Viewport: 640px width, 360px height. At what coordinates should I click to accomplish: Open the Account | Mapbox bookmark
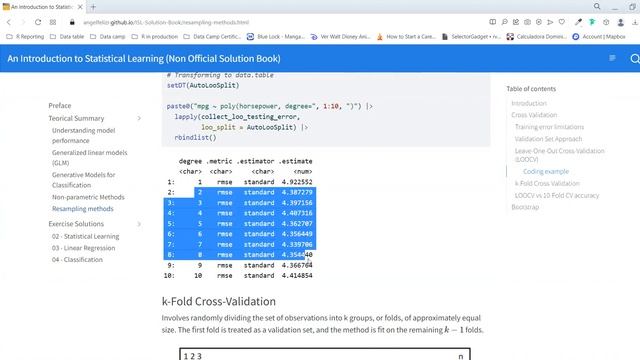point(599,37)
